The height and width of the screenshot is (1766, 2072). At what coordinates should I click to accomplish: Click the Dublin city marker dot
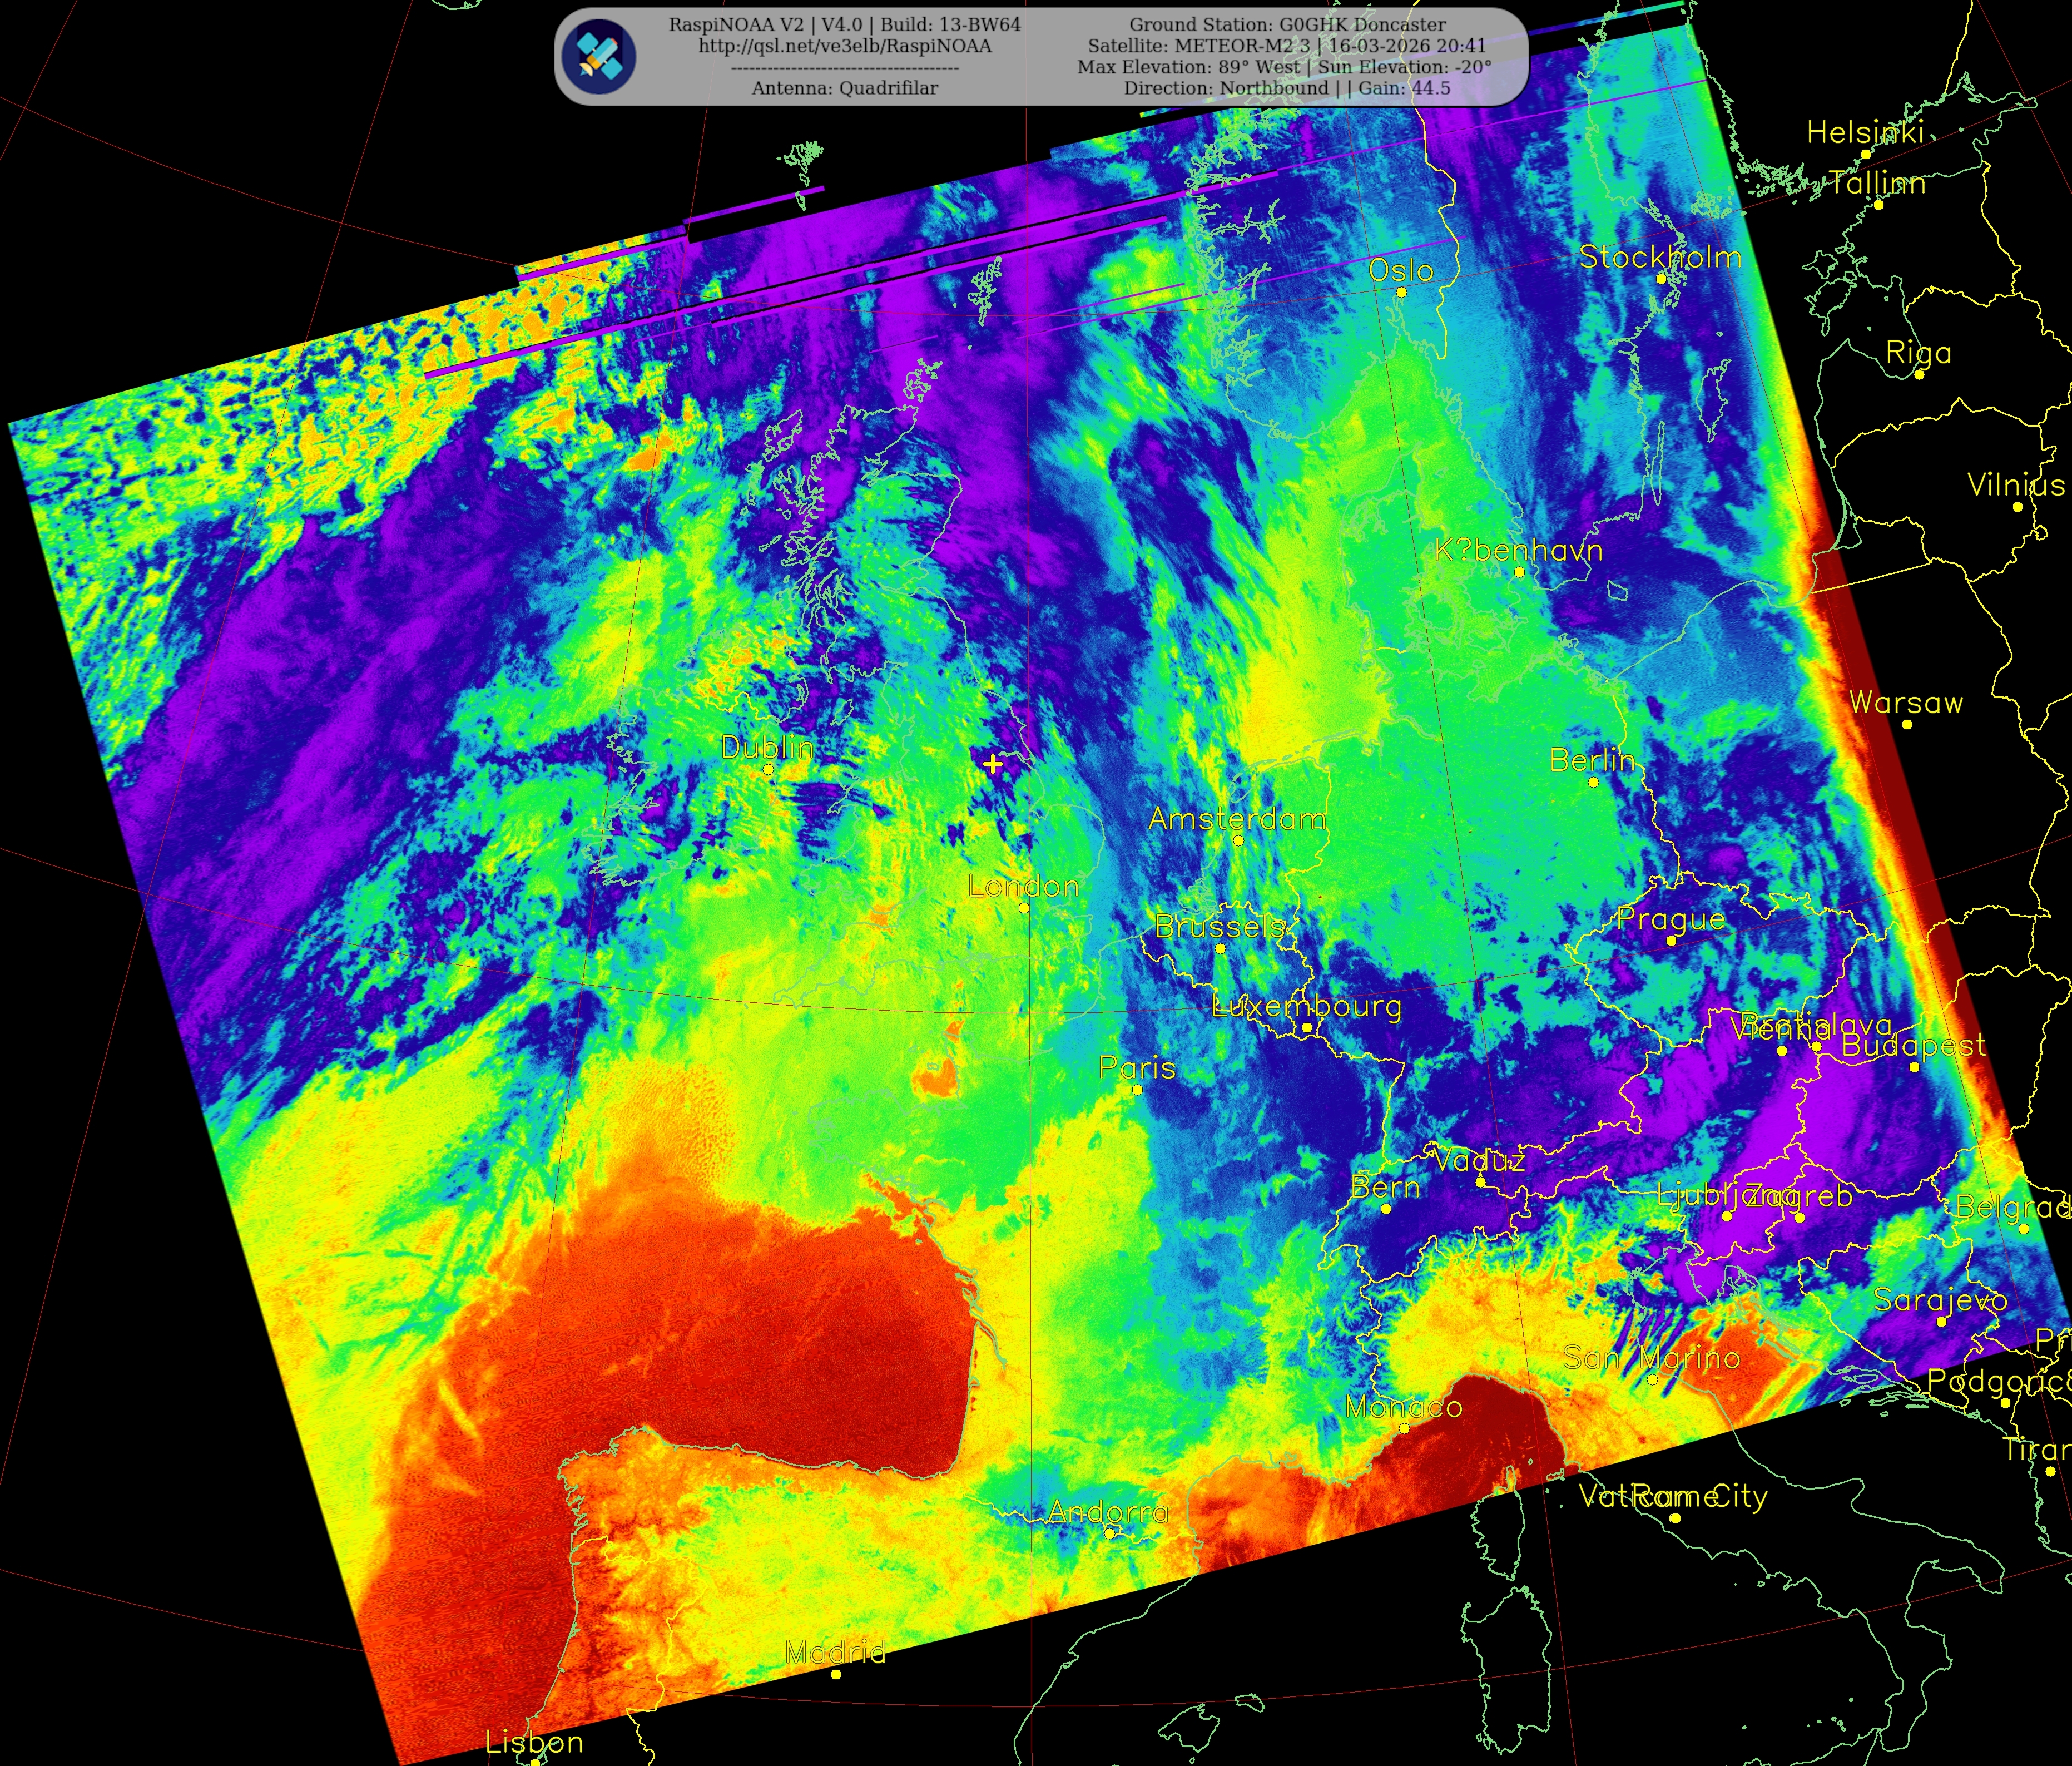768,769
